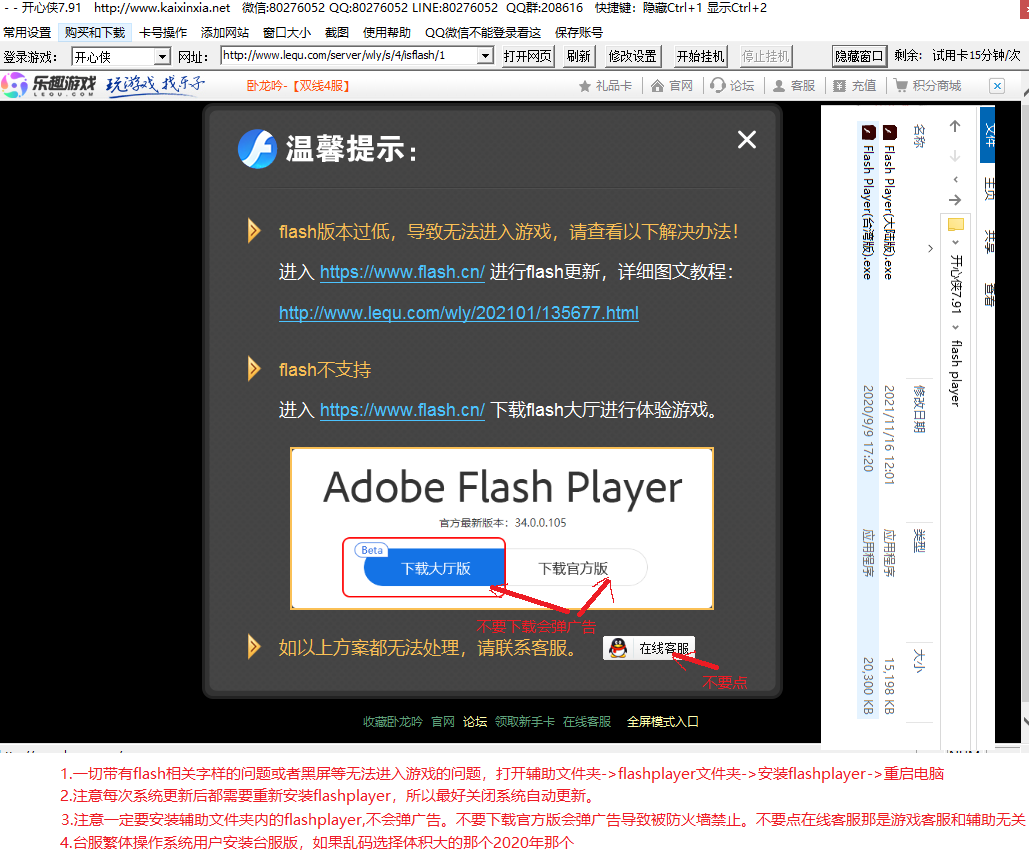Open the 购买和下载 menu
The image size is (1029, 864).
tap(94, 33)
